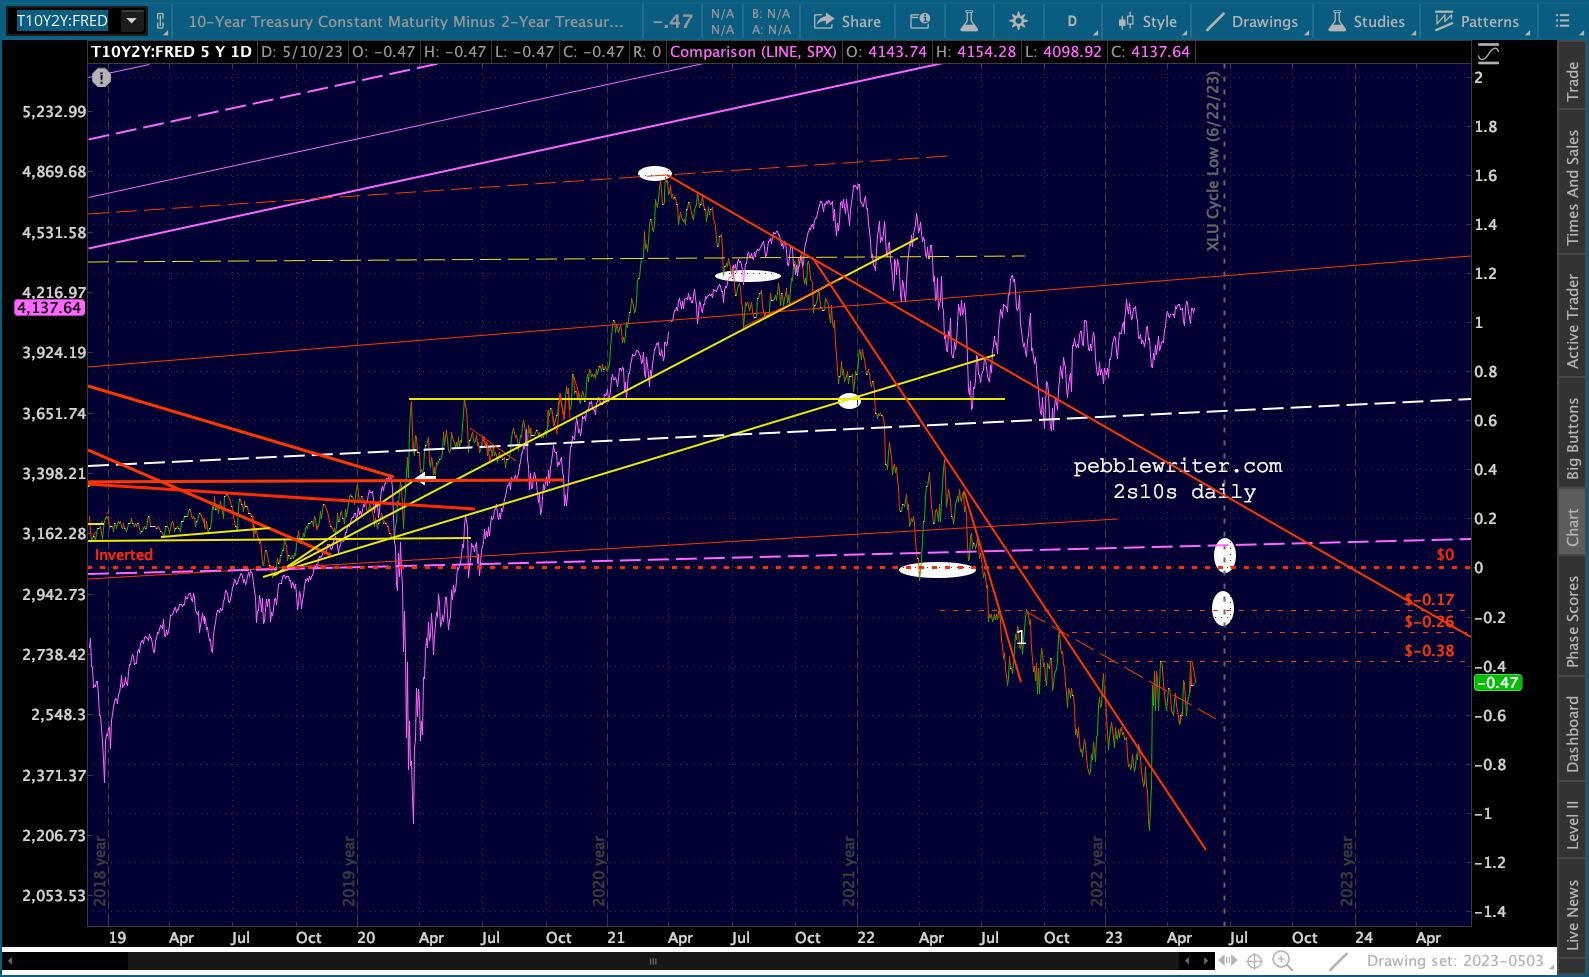
Task: Open the Style menu
Action: click(x=1147, y=21)
